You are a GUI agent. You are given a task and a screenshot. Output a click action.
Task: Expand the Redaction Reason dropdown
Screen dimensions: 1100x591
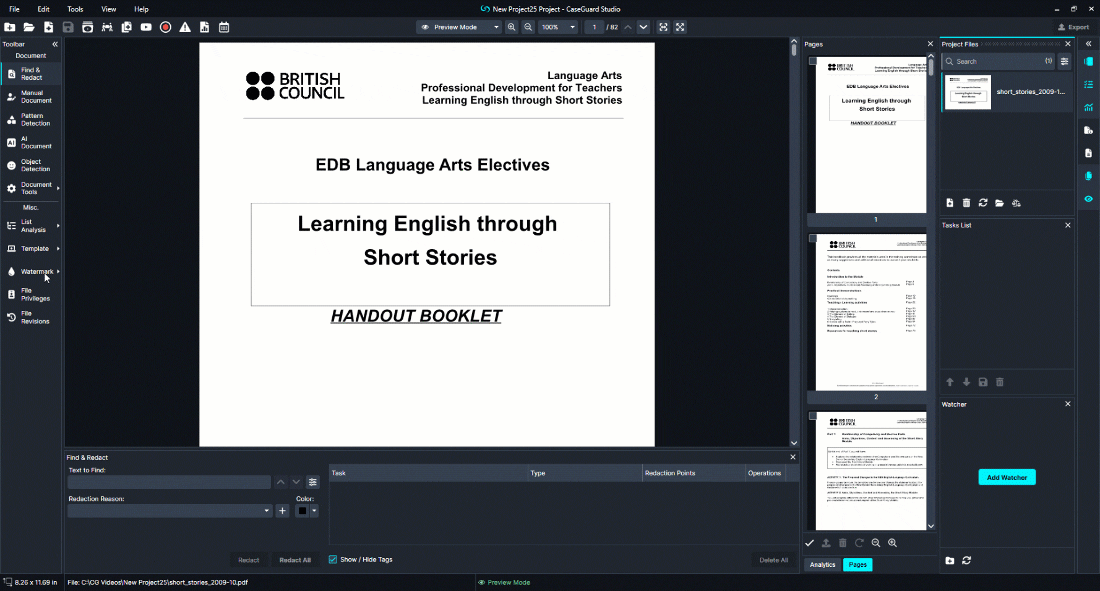pyautogui.click(x=267, y=511)
